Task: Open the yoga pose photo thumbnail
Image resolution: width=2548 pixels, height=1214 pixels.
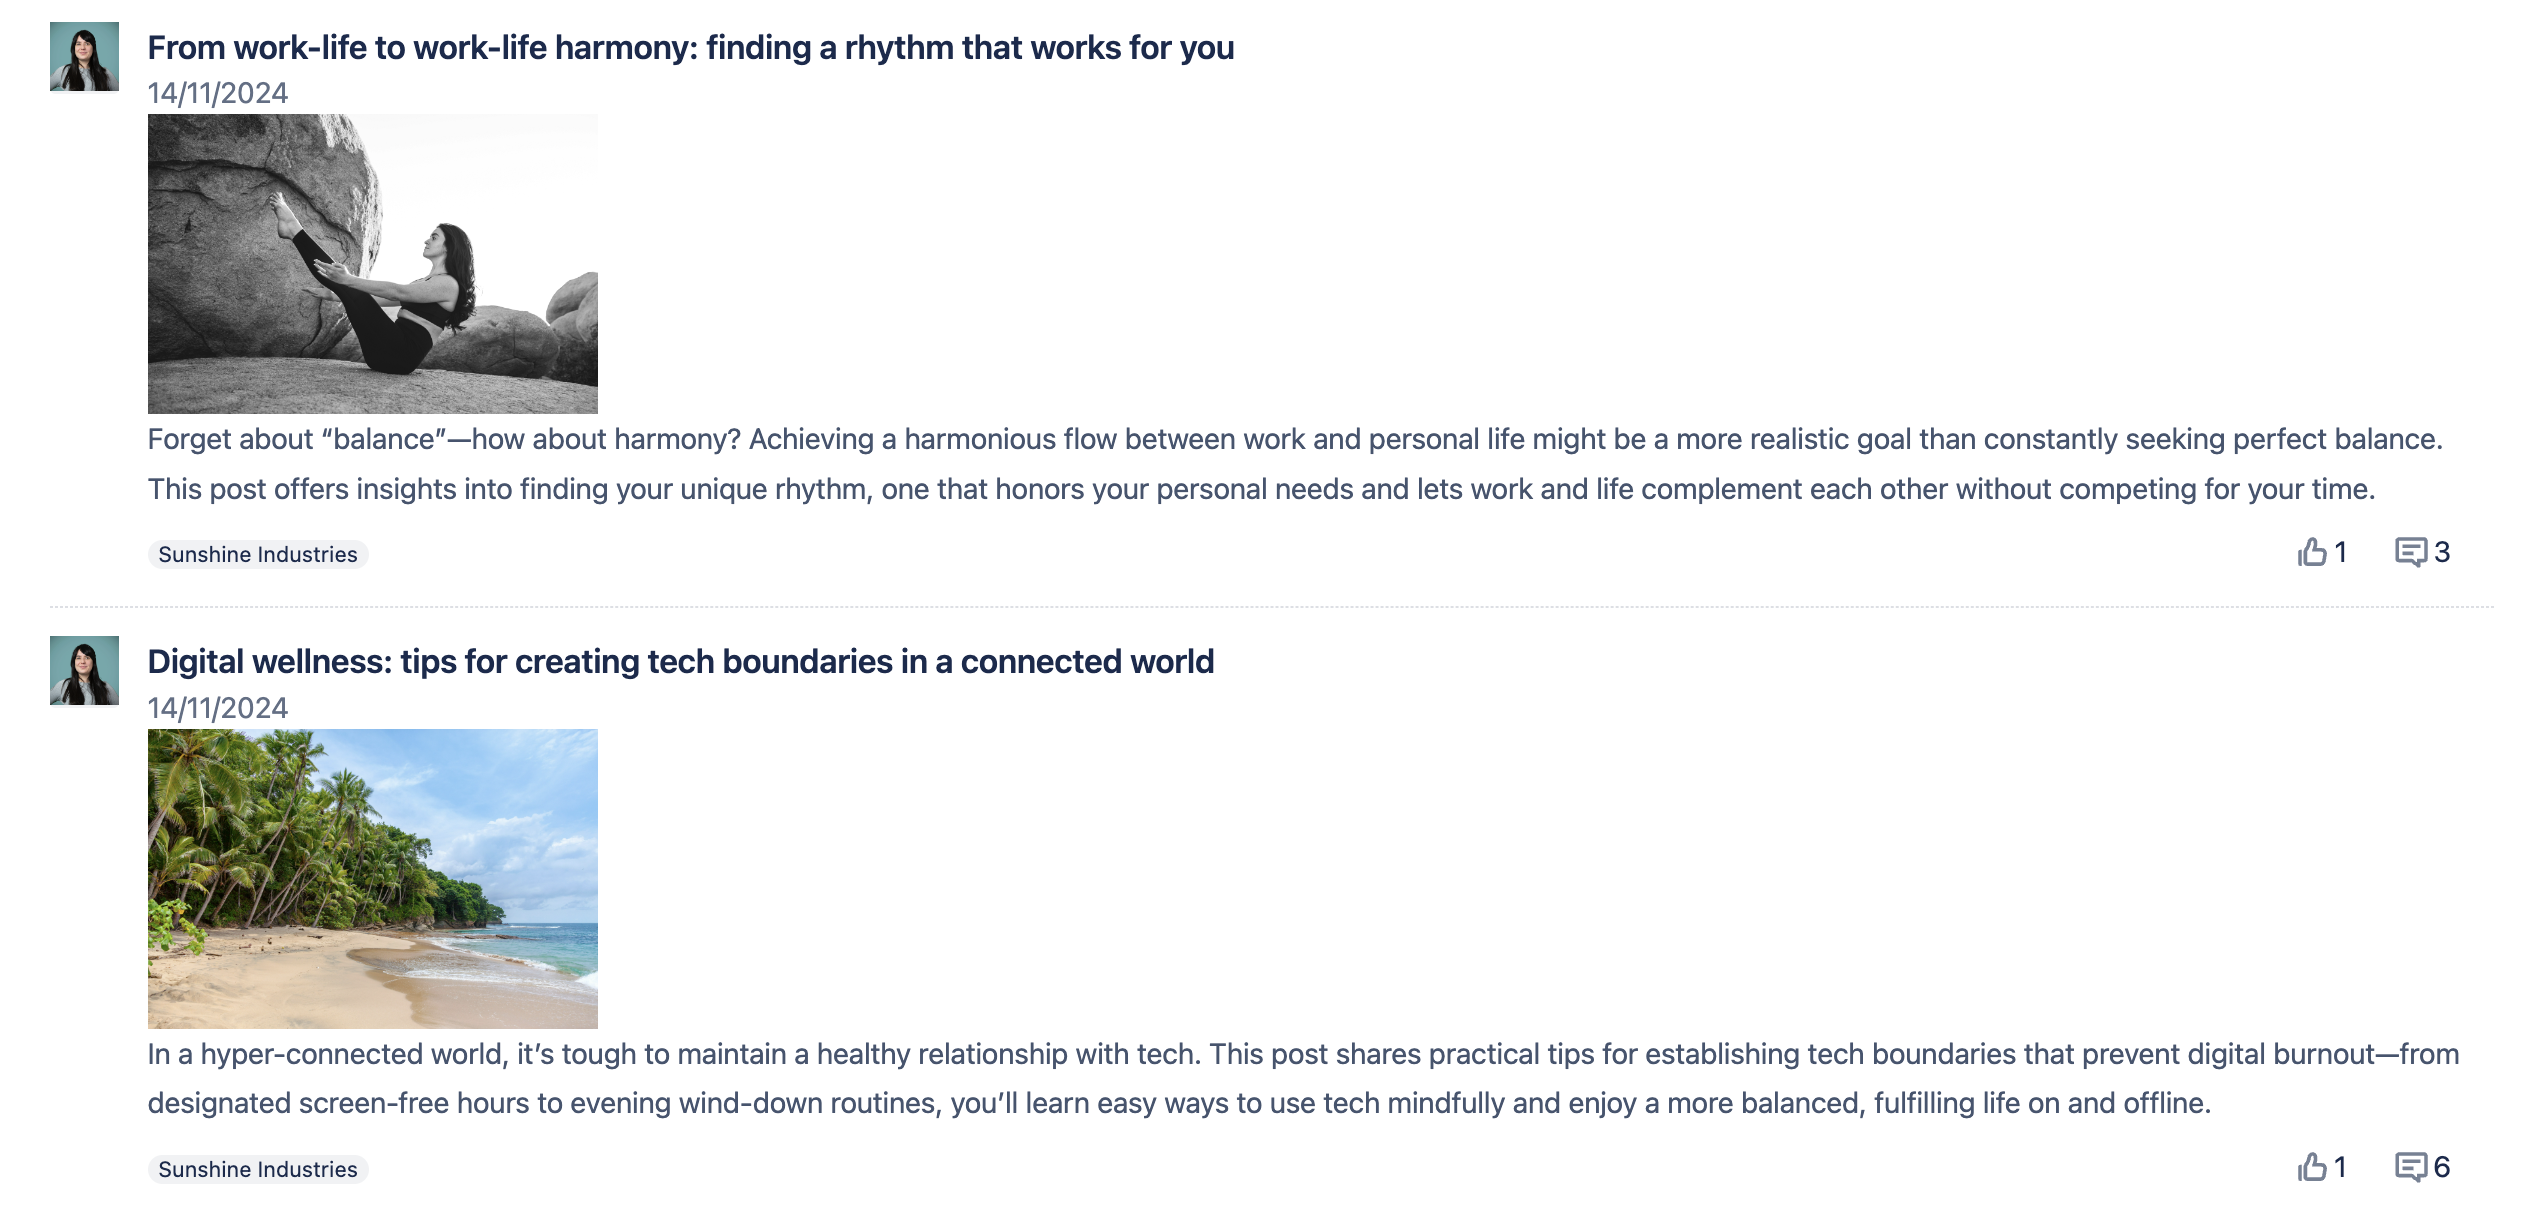Action: coord(372,264)
